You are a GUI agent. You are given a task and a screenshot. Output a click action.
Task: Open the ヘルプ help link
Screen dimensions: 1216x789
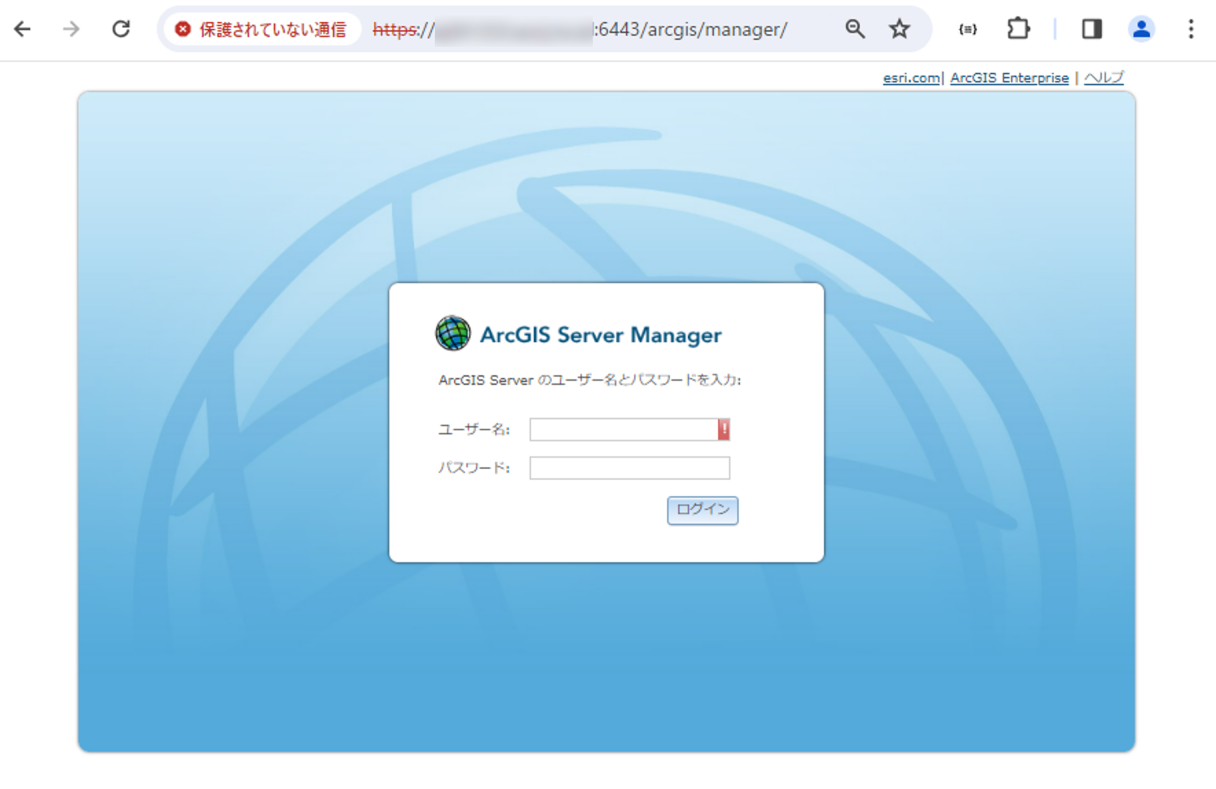1104,78
